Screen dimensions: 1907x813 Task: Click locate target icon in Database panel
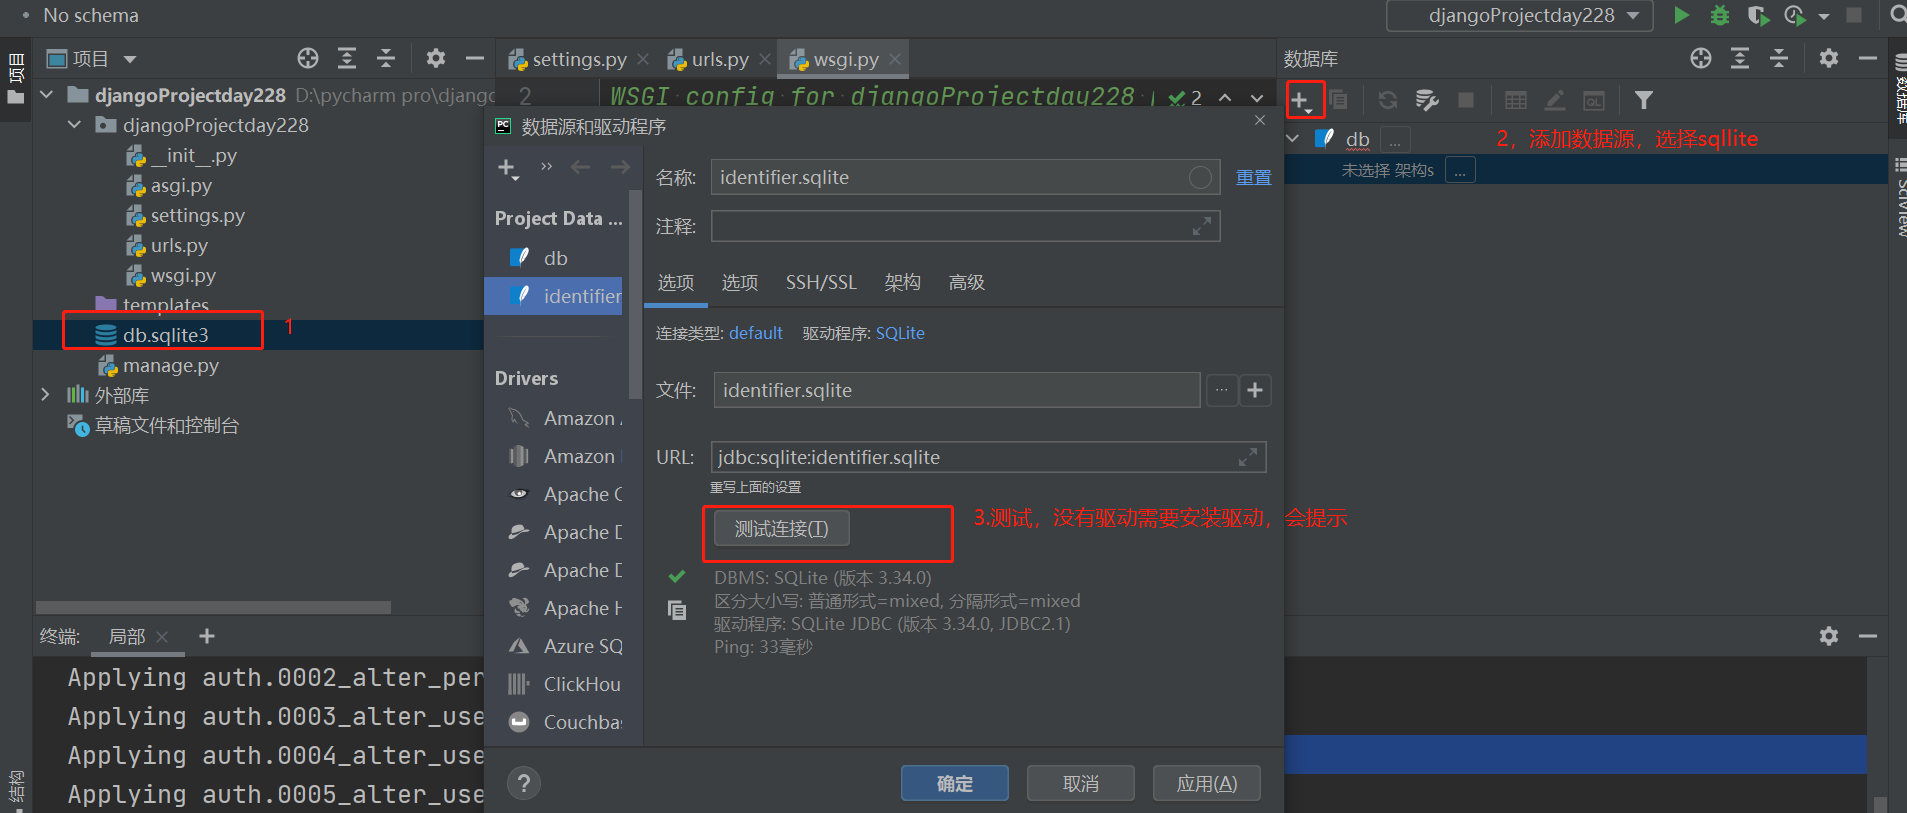(x=1701, y=58)
